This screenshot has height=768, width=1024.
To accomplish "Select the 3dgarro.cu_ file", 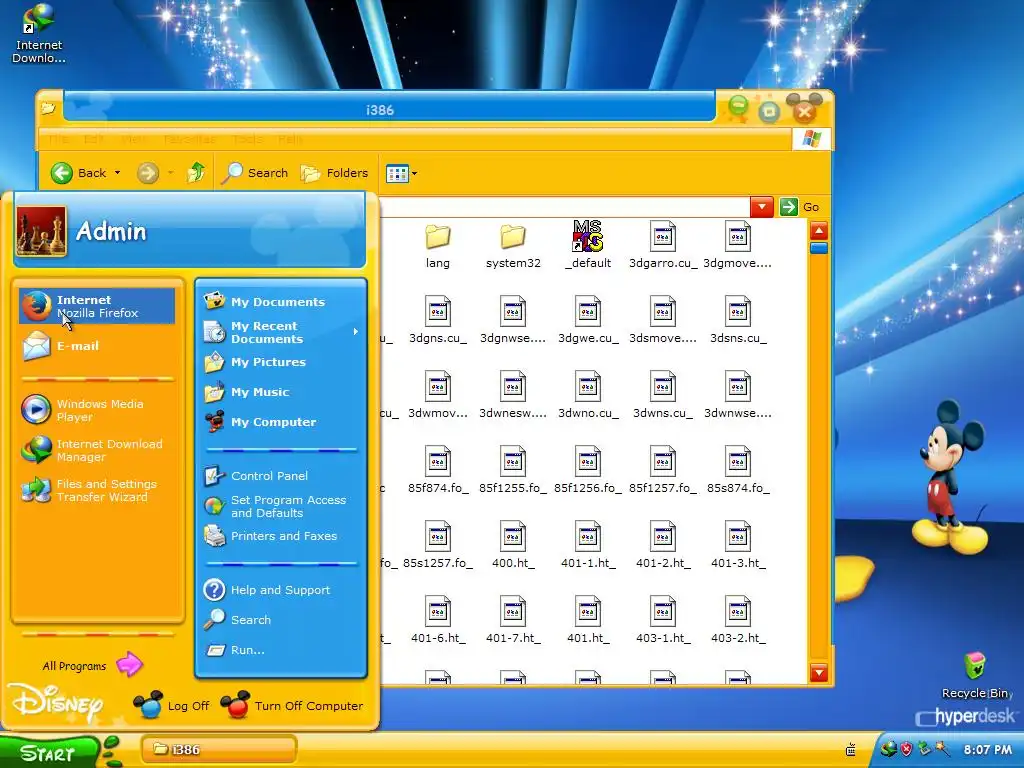I will (663, 245).
